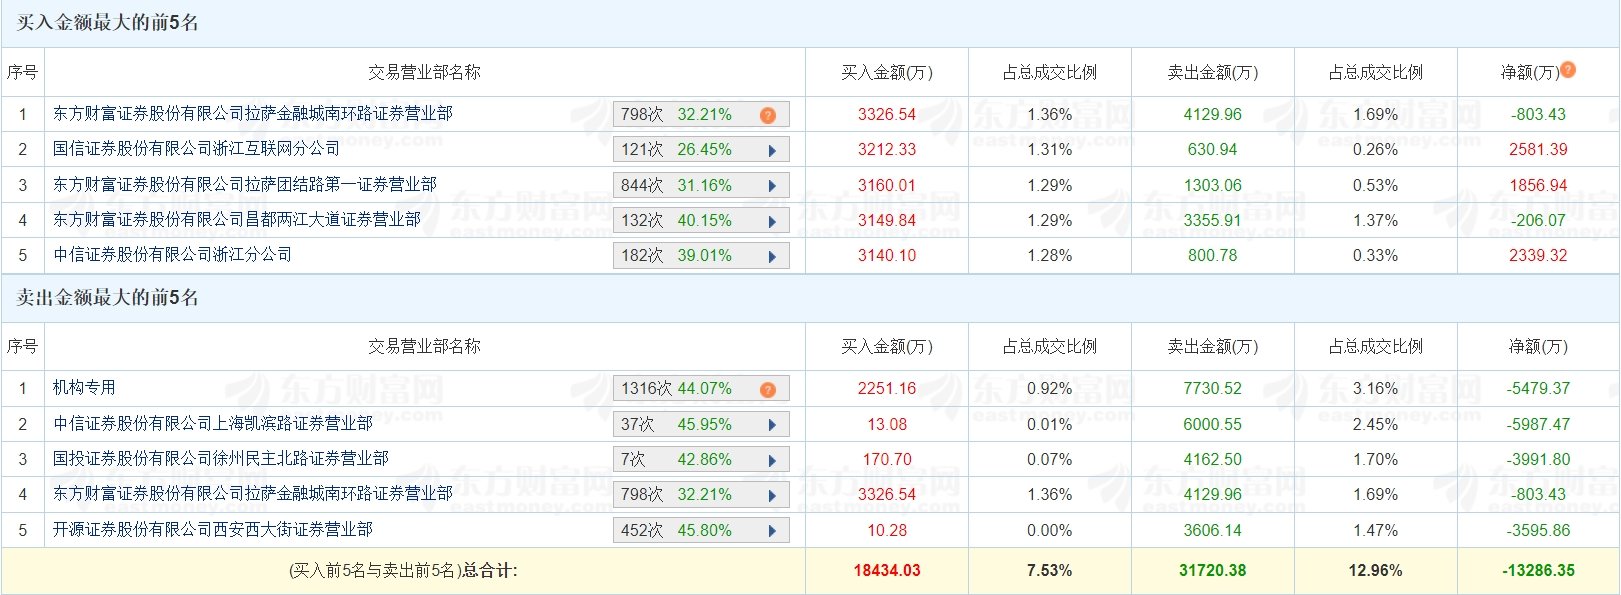Screen dimensions: 1621x595
Task: Open 中信证券股份有限公司浙江分公司 link
Action: click(172, 254)
